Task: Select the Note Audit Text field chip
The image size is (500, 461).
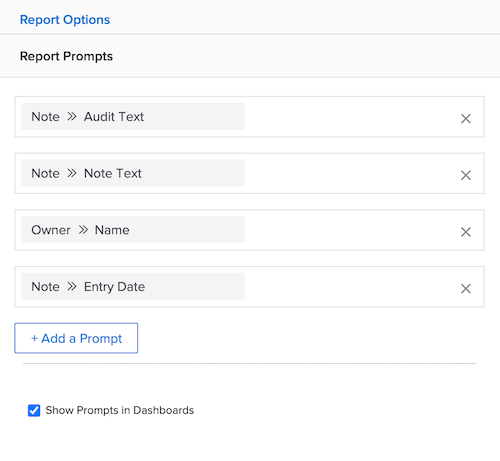Action: coord(133,116)
